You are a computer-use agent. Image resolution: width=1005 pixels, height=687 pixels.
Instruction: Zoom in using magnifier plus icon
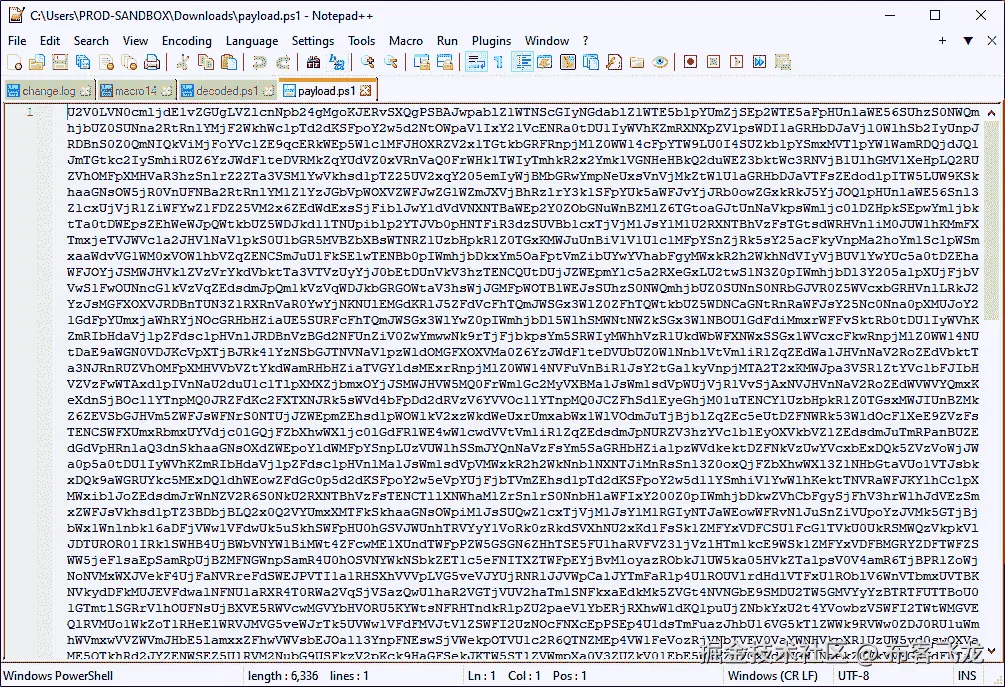(x=368, y=62)
